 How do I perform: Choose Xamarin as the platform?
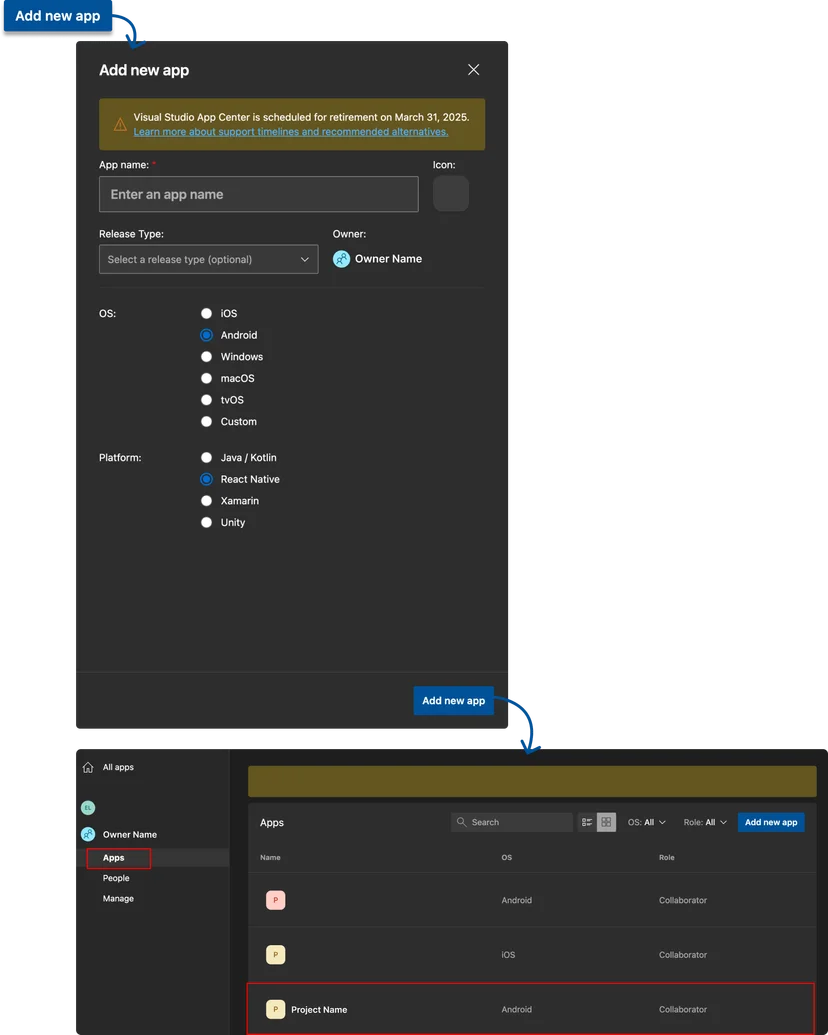(x=207, y=500)
